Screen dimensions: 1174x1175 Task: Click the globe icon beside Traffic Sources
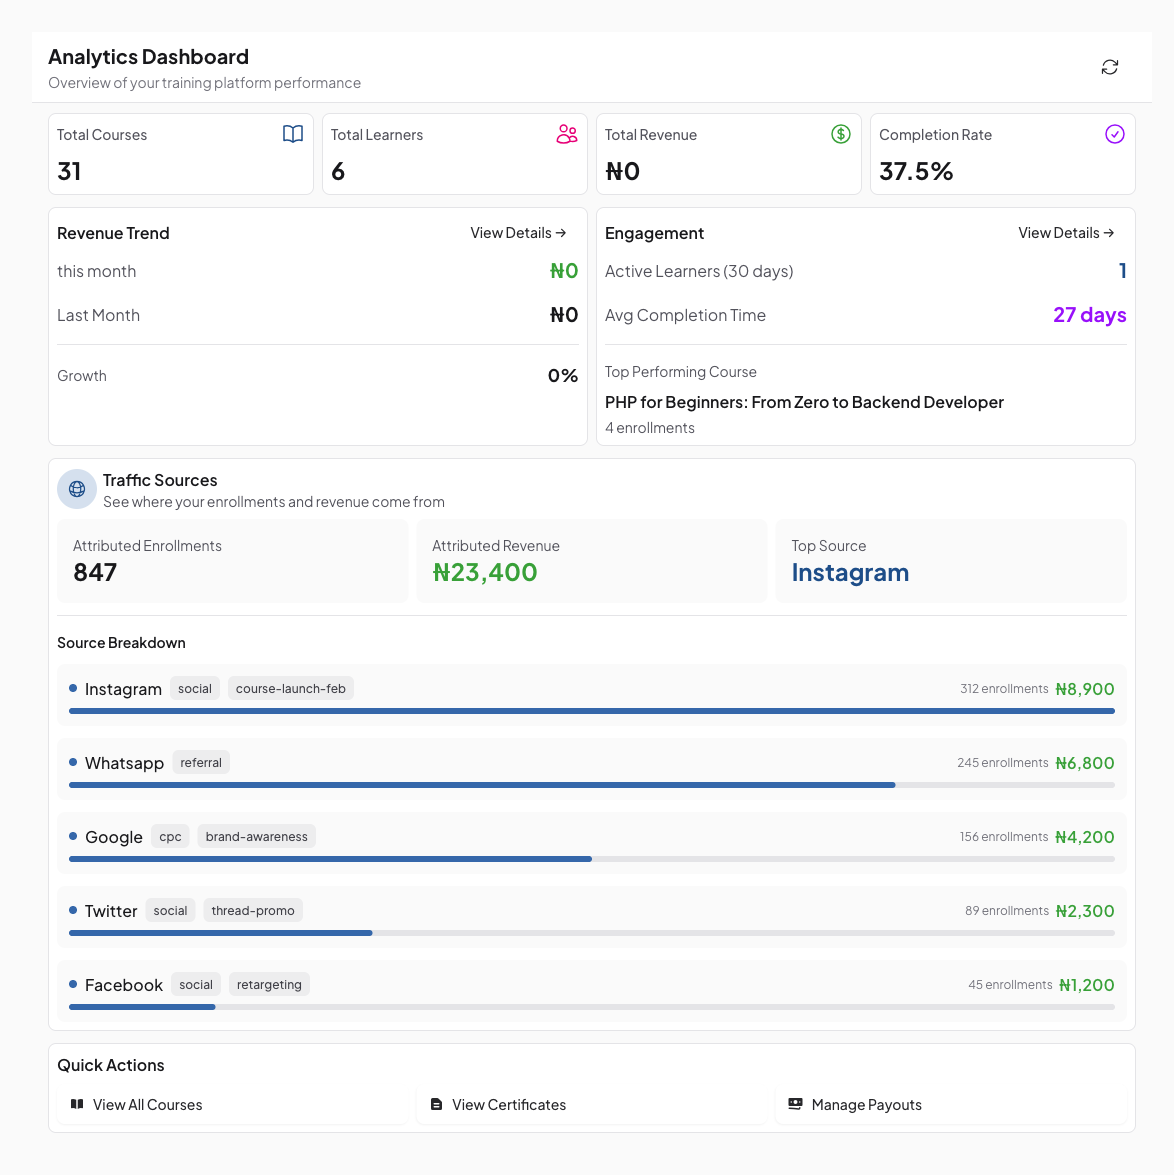coord(77,489)
